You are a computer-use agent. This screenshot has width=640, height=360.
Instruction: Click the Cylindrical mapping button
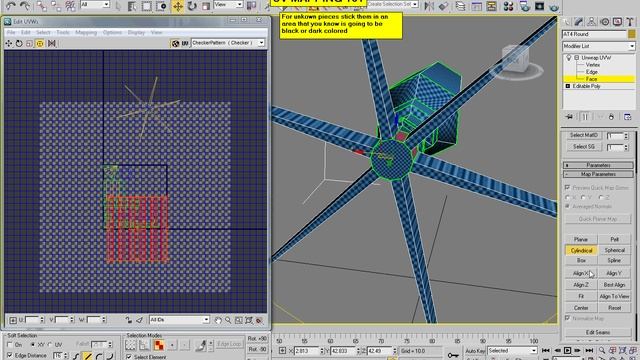pos(581,250)
